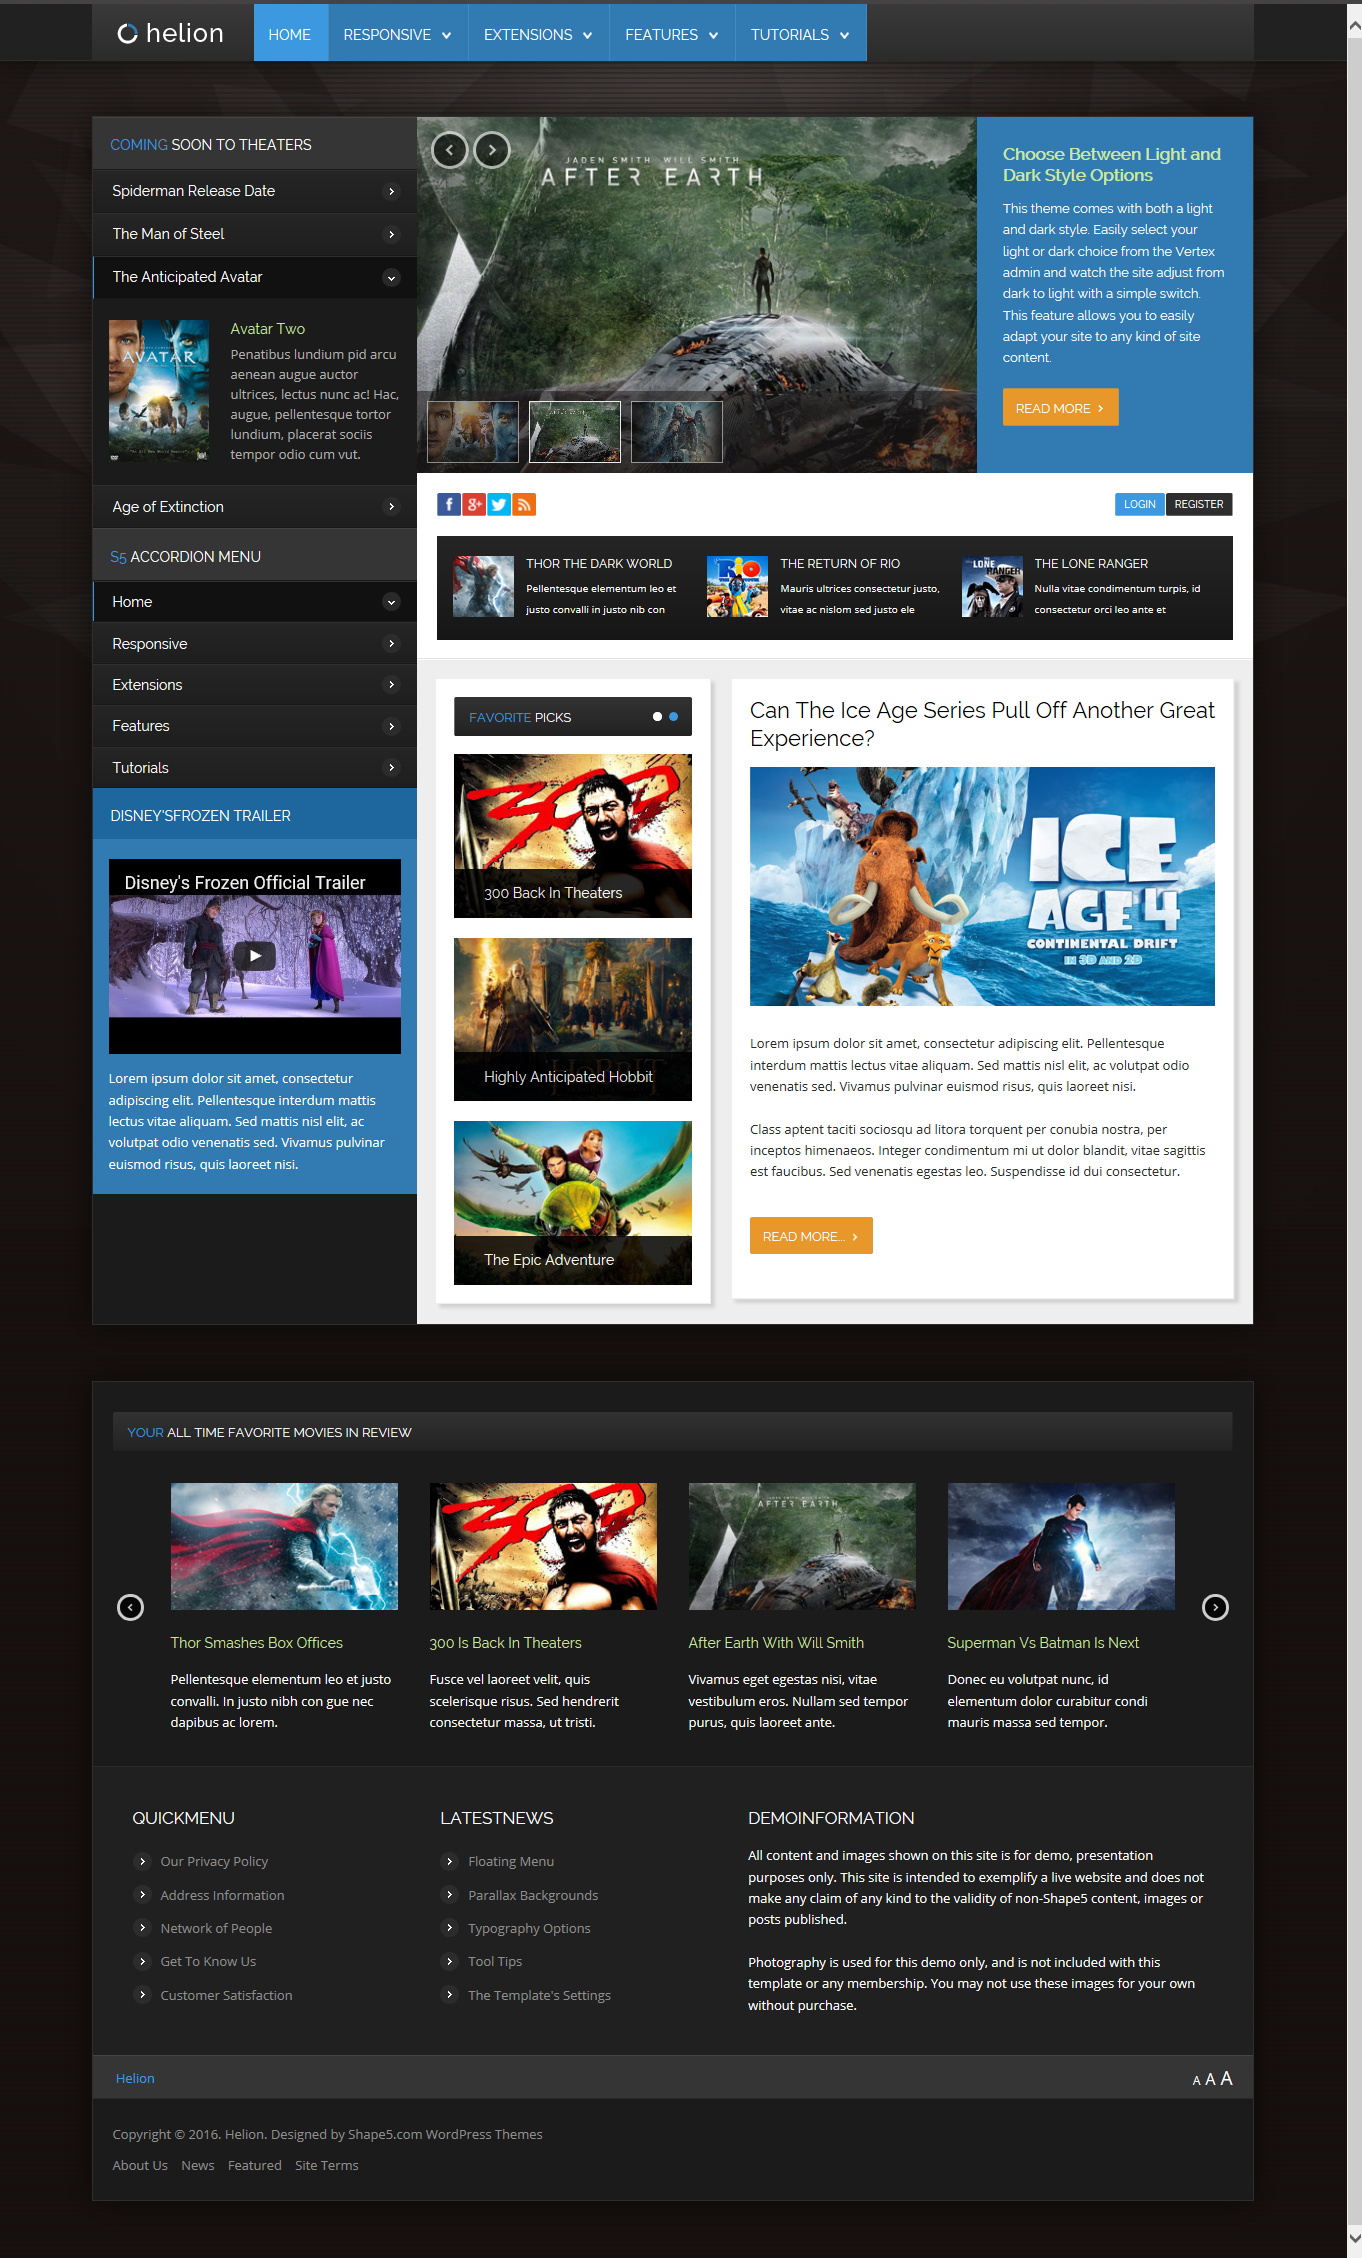This screenshot has width=1362, height=2258.
Task: Expand Extensions item in accordion menu
Action: (255, 685)
